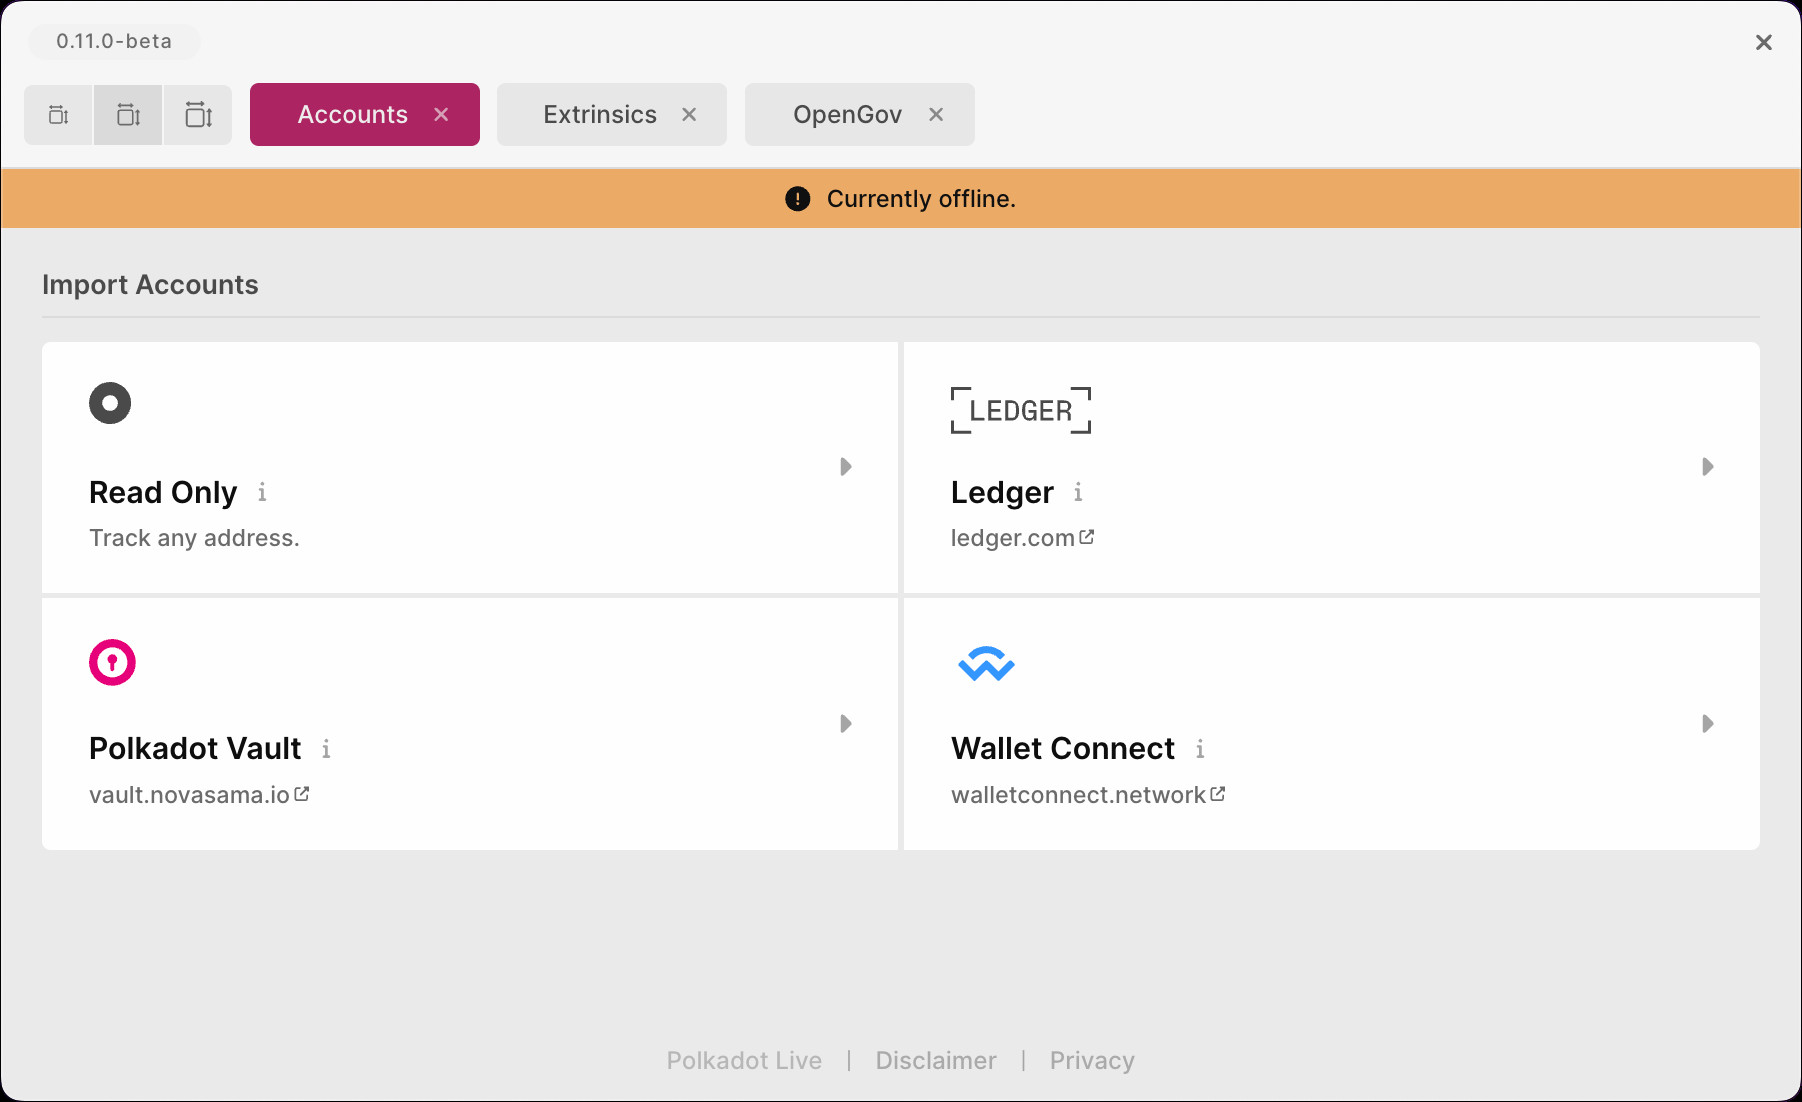Select the Read Only card title
The width and height of the screenshot is (1802, 1102).
(163, 492)
